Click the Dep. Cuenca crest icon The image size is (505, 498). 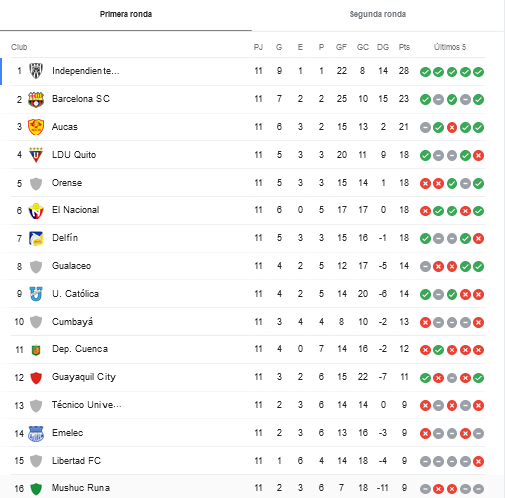pyautogui.click(x=36, y=350)
